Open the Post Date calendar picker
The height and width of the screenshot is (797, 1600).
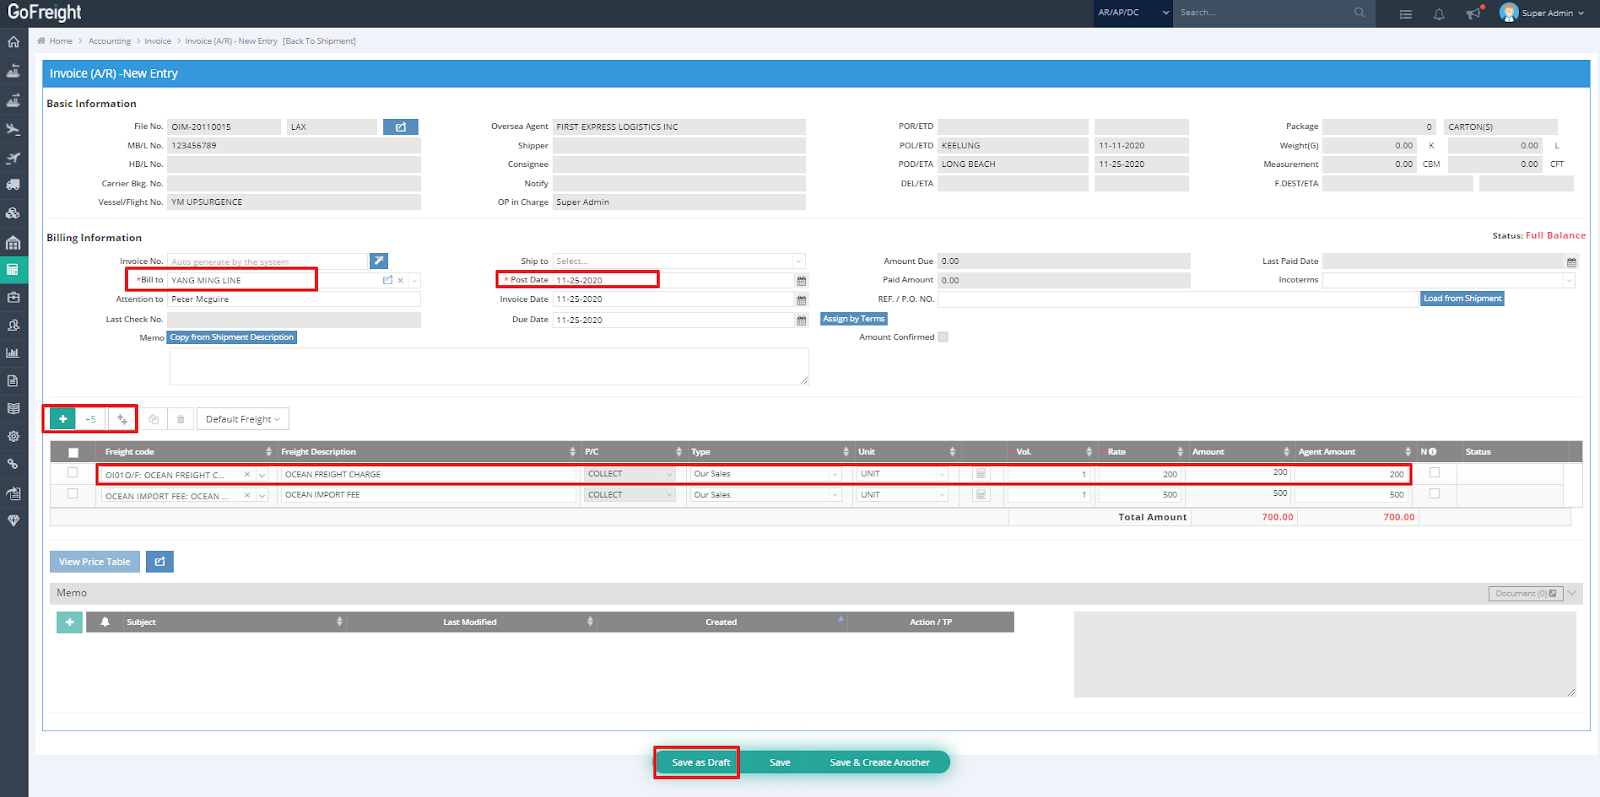801,281
